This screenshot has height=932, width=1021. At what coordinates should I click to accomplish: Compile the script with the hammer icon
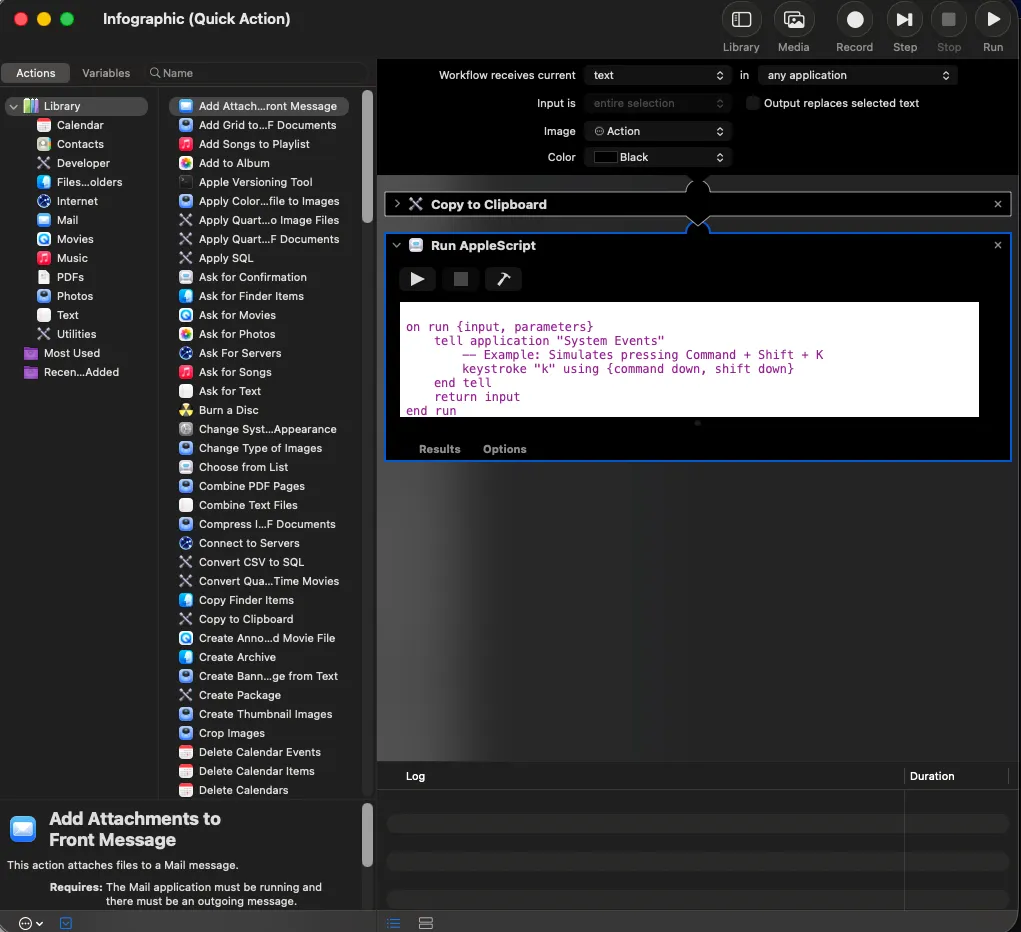pos(503,279)
